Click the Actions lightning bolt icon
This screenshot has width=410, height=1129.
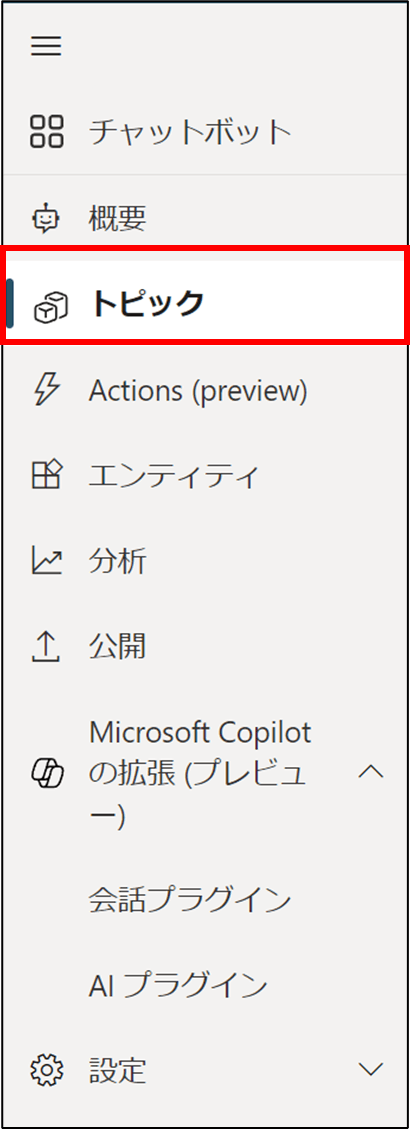(48, 391)
